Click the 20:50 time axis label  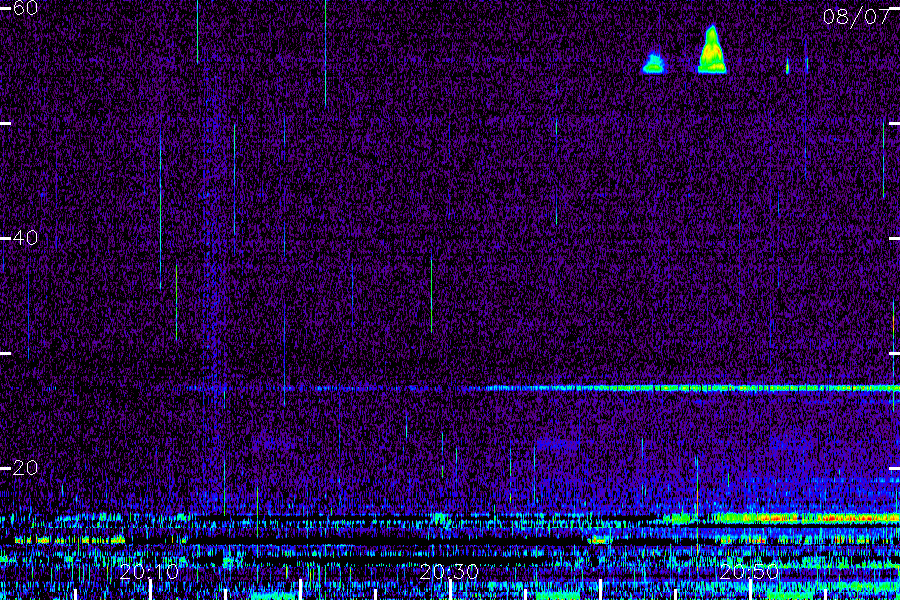pos(749,572)
